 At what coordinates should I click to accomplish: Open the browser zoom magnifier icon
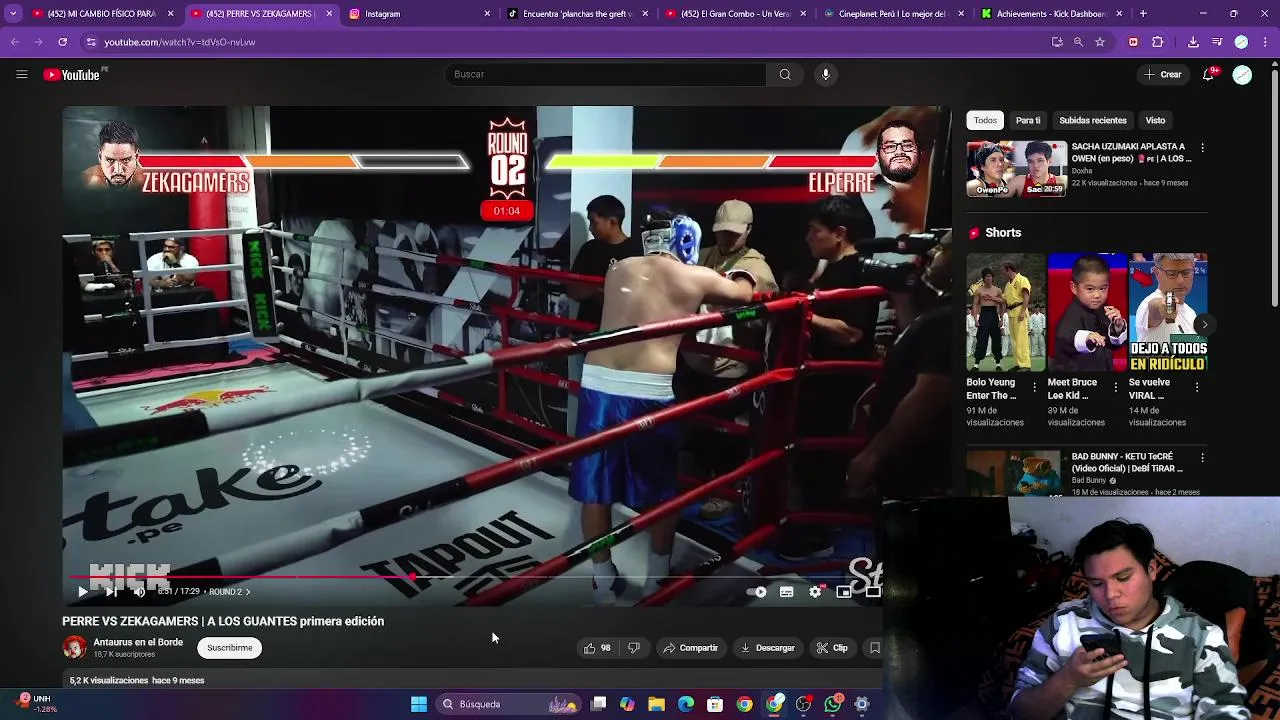(x=1078, y=42)
